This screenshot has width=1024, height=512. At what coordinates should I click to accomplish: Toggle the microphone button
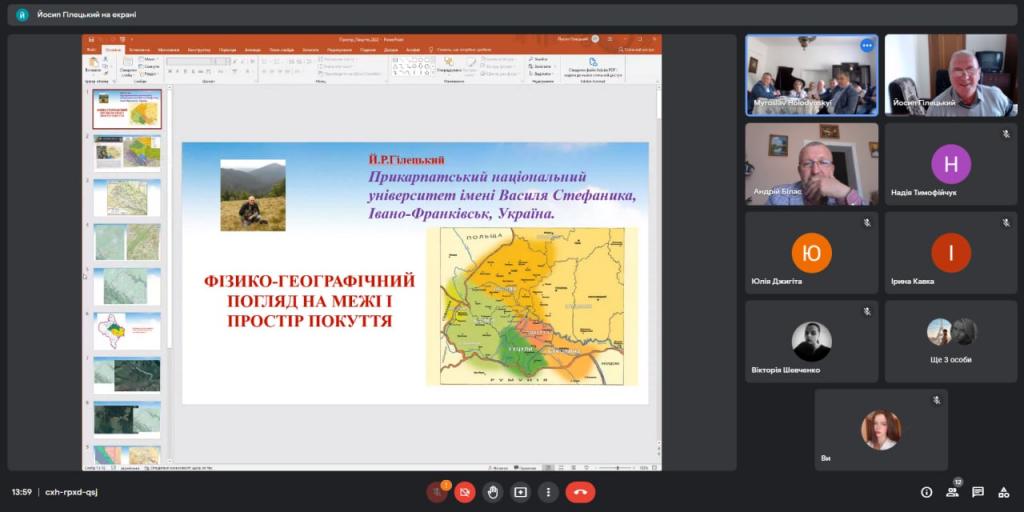[x=437, y=492]
